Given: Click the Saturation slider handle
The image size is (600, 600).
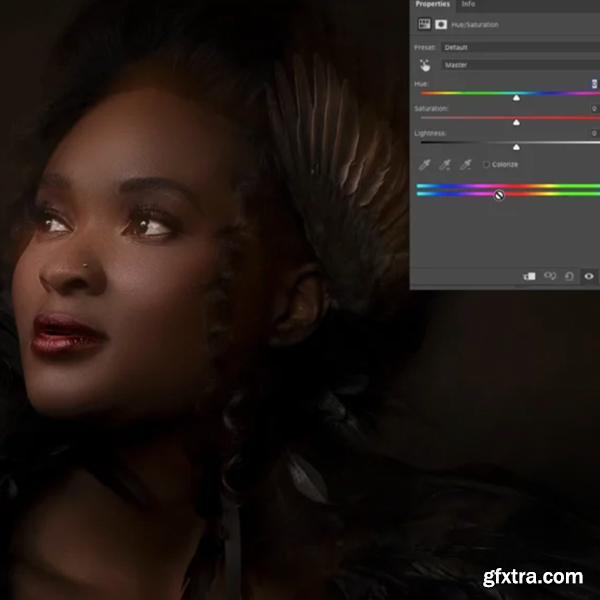Looking at the screenshot, I should tap(516, 122).
